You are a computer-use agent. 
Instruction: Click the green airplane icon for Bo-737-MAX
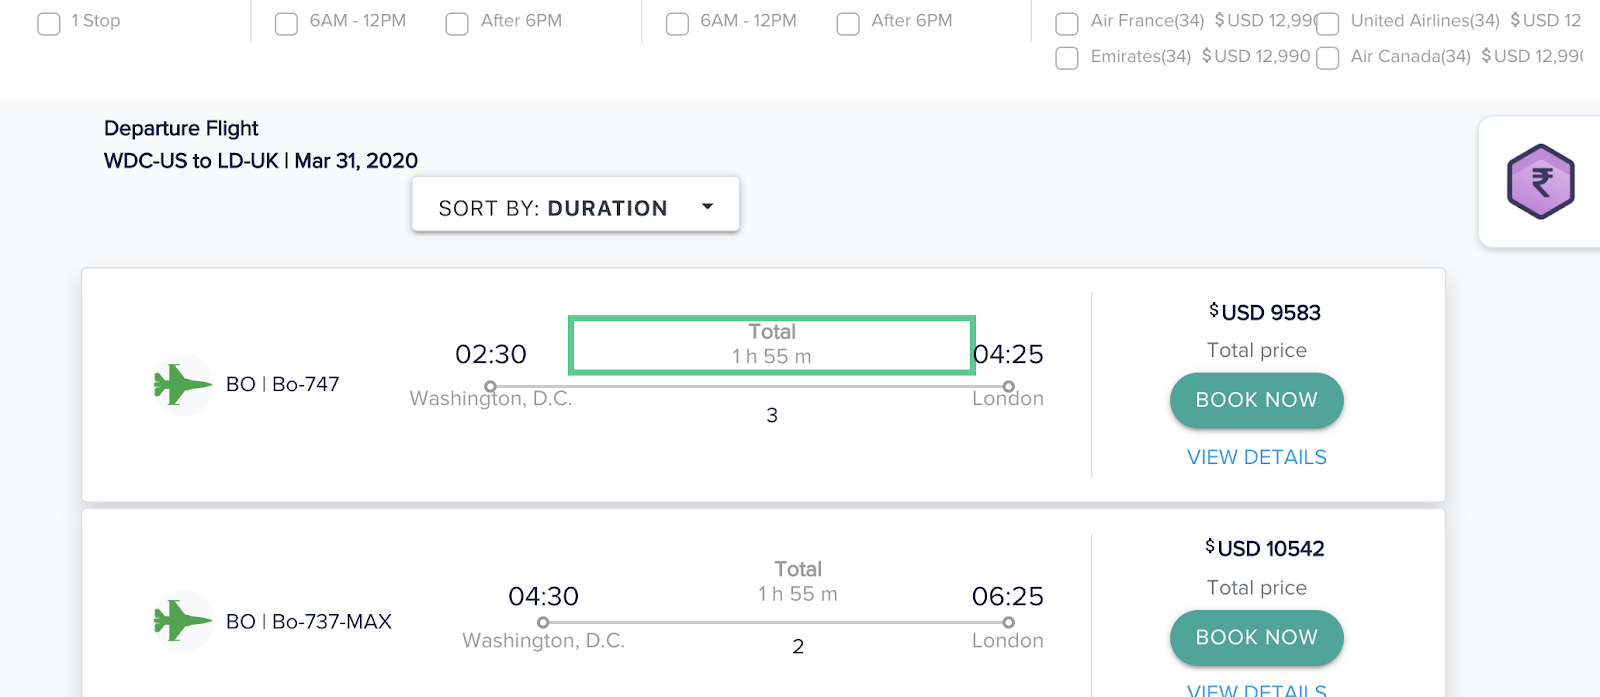182,621
